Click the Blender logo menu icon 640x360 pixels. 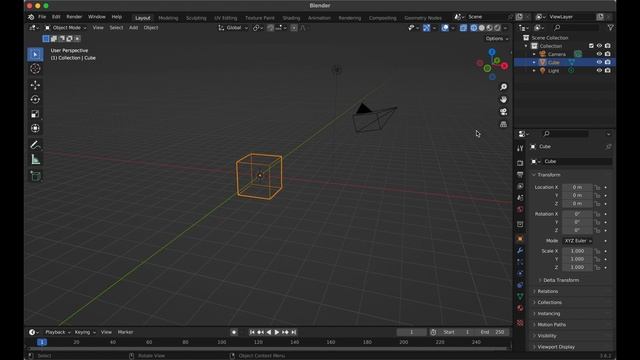[31, 17]
